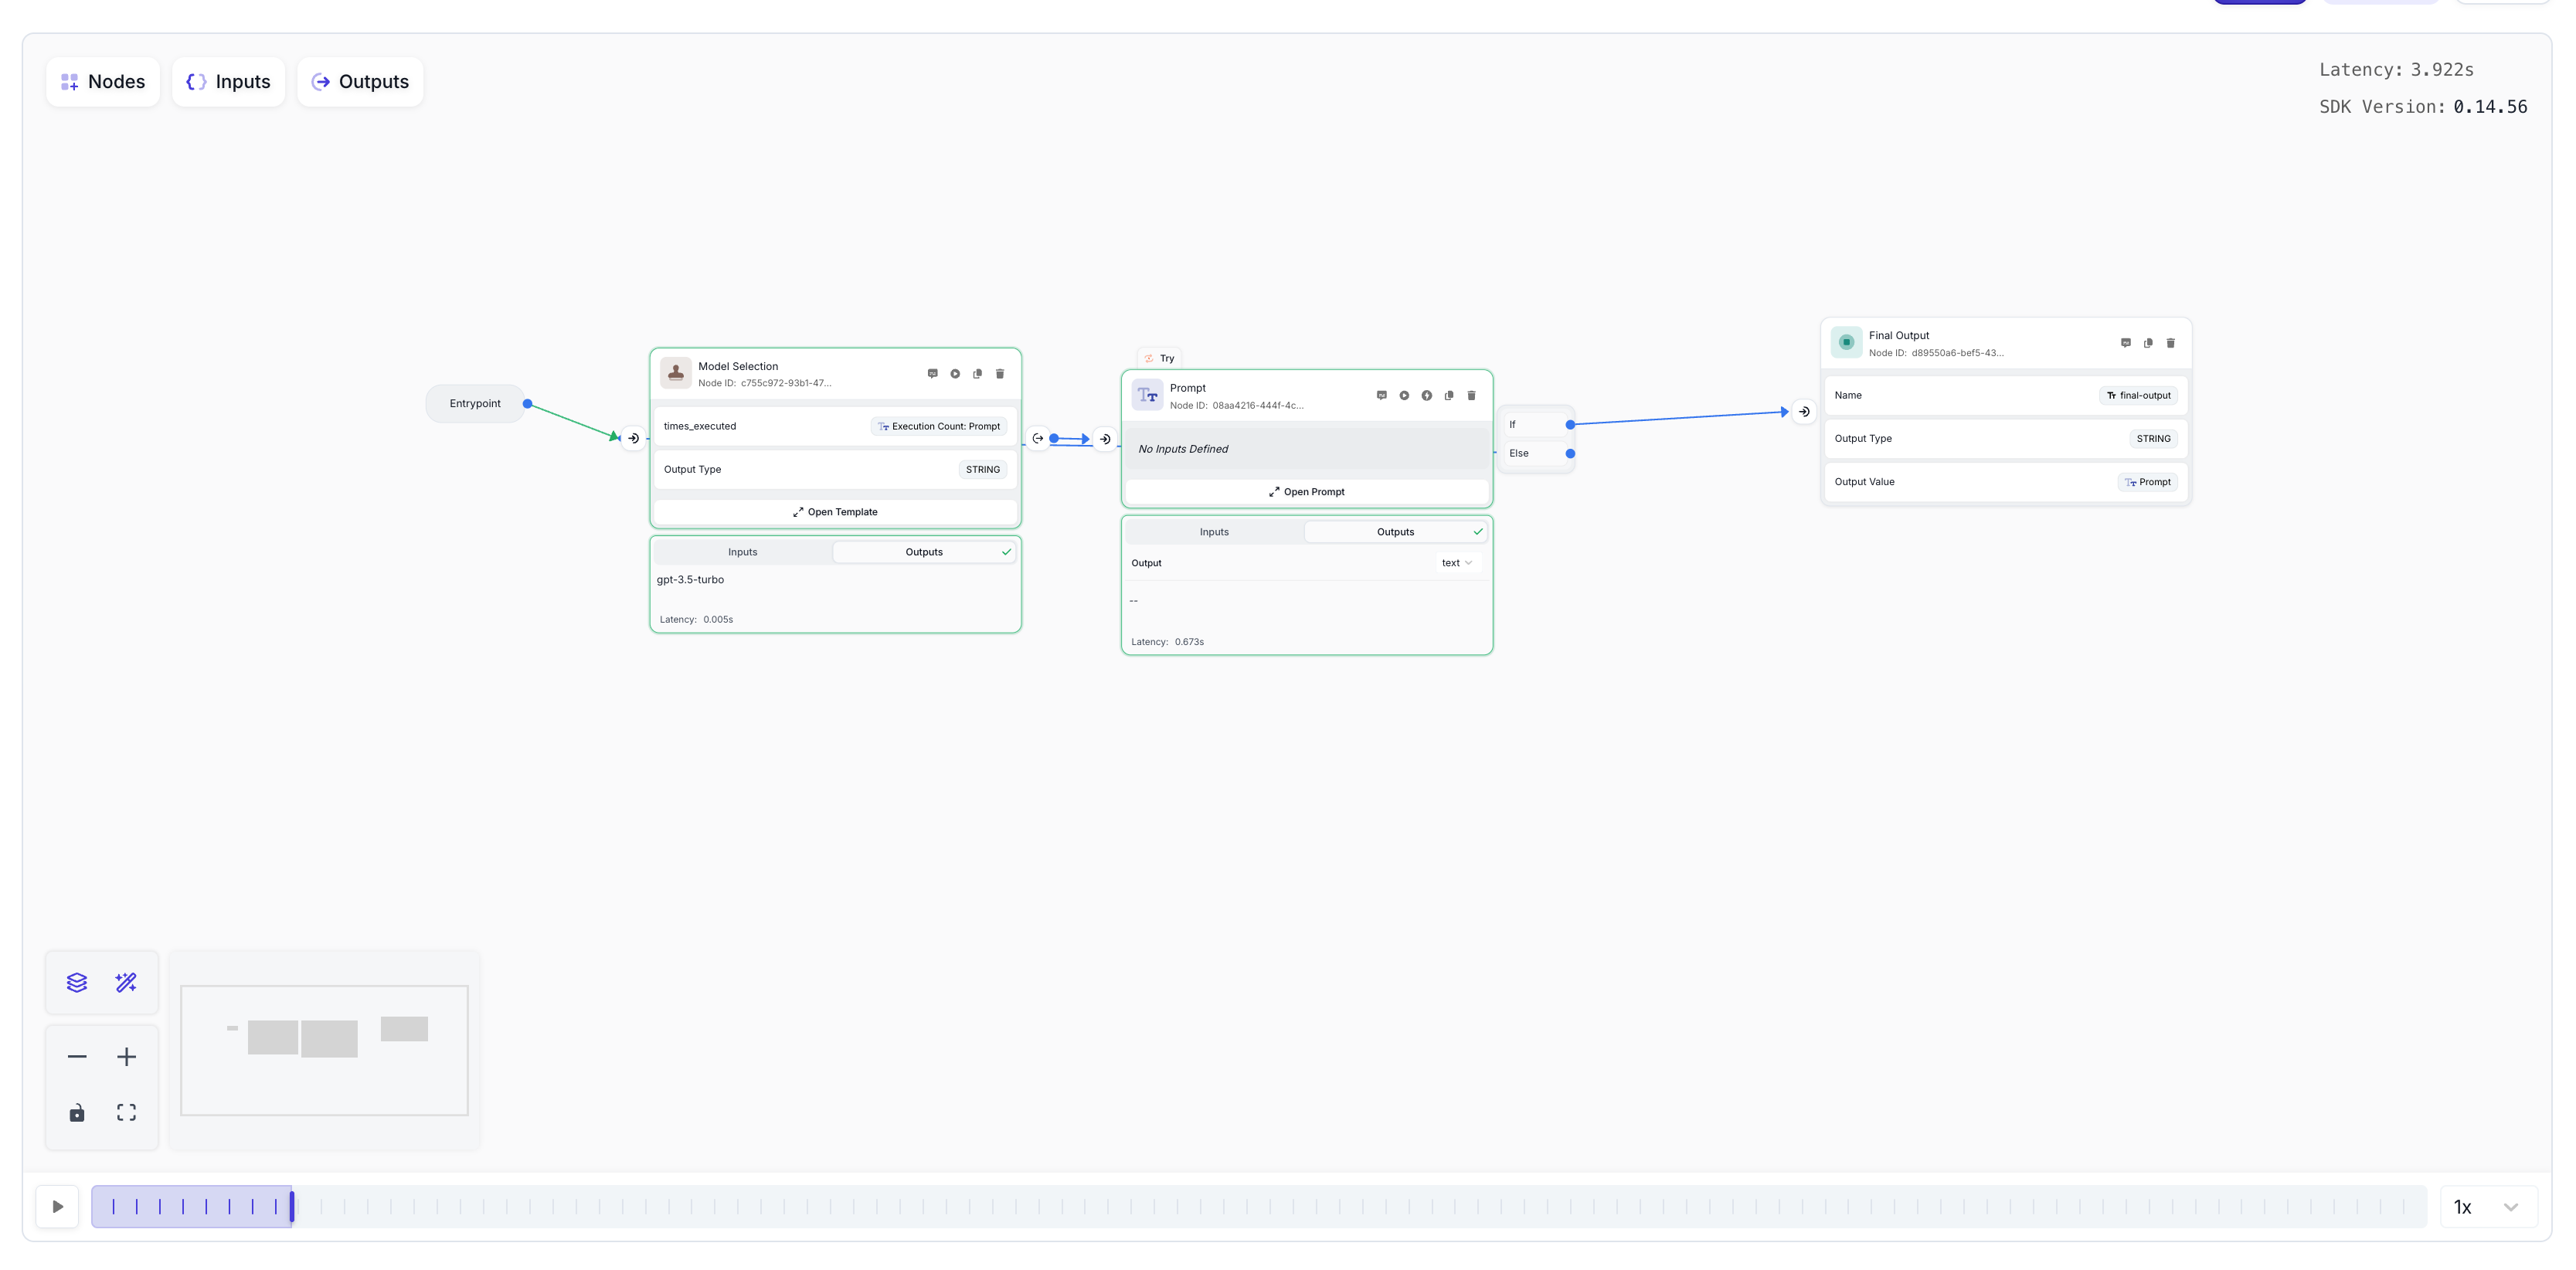The width and height of the screenshot is (2576, 1270).
Task: Click the lightning bolt icon on Prompt node
Action: tap(1427, 396)
